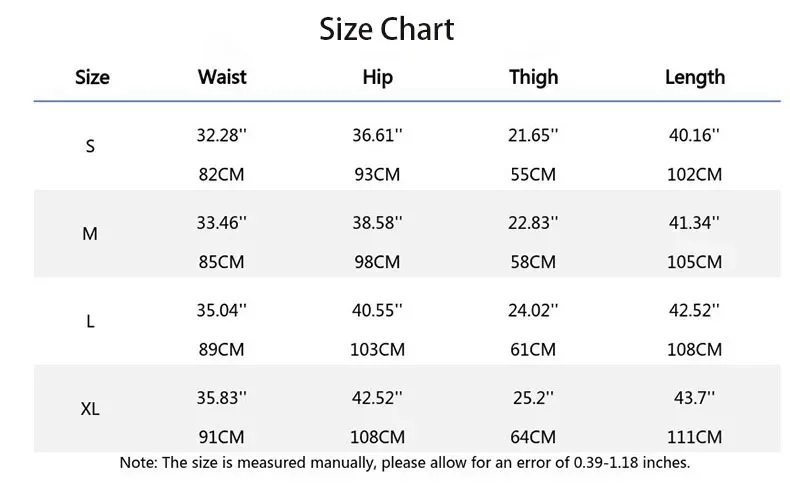Select the 89CM waist value
The width and height of the screenshot is (790, 487).
tap(221, 350)
